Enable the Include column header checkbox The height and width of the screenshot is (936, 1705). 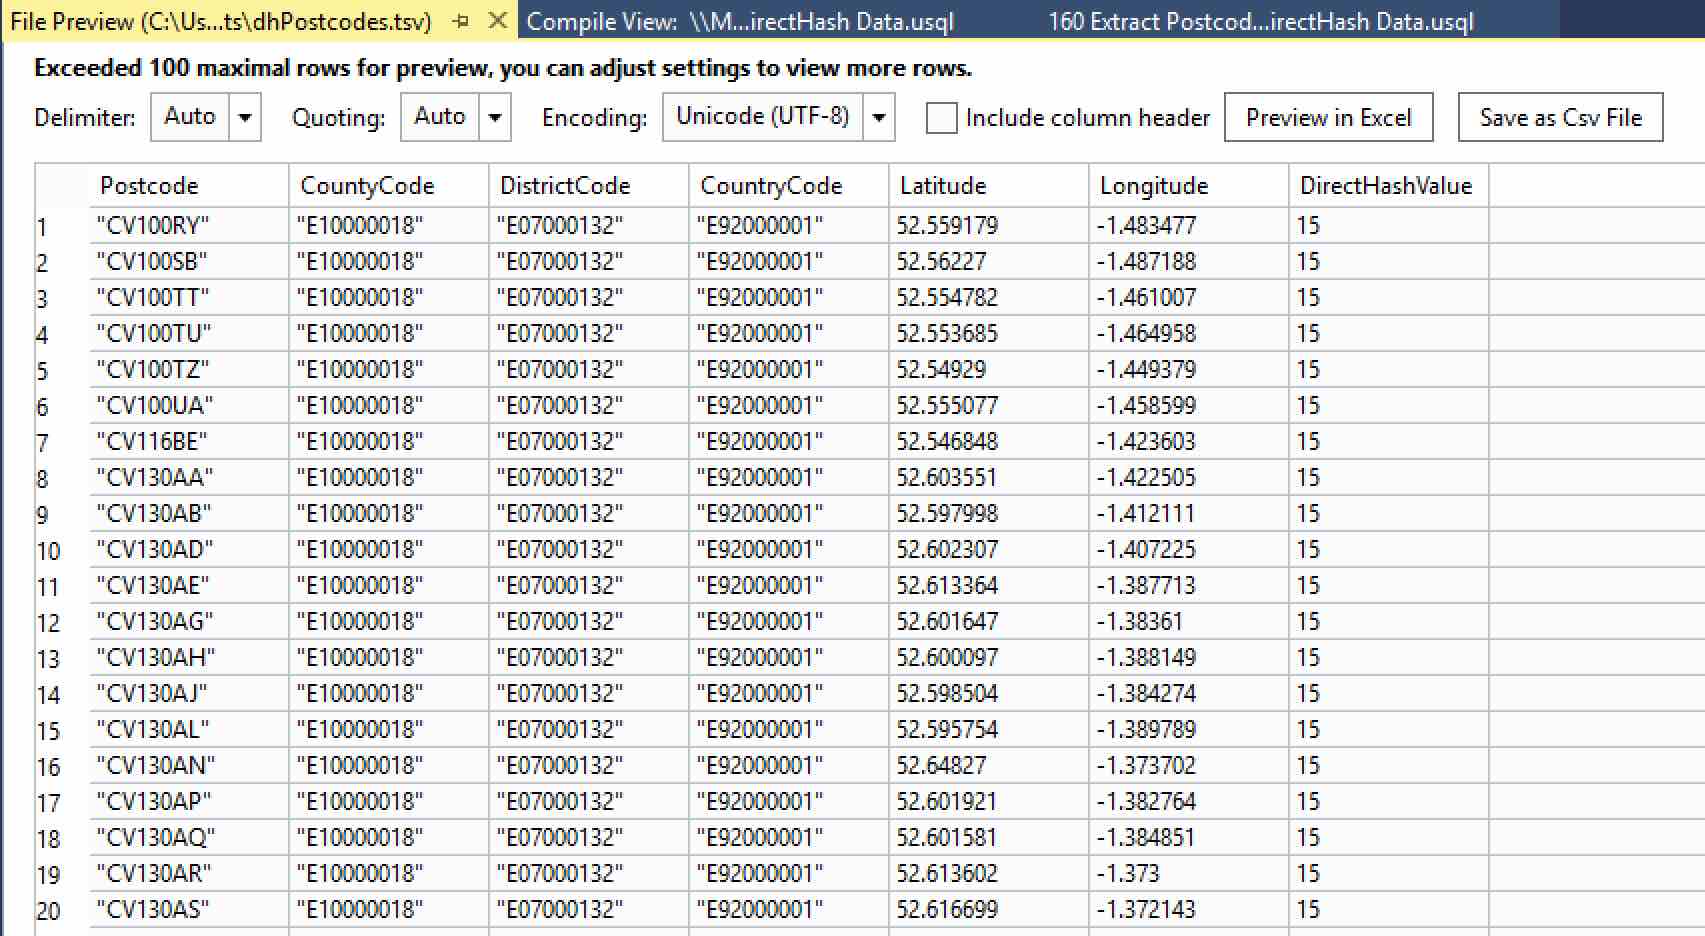pyautogui.click(x=942, y=118)
